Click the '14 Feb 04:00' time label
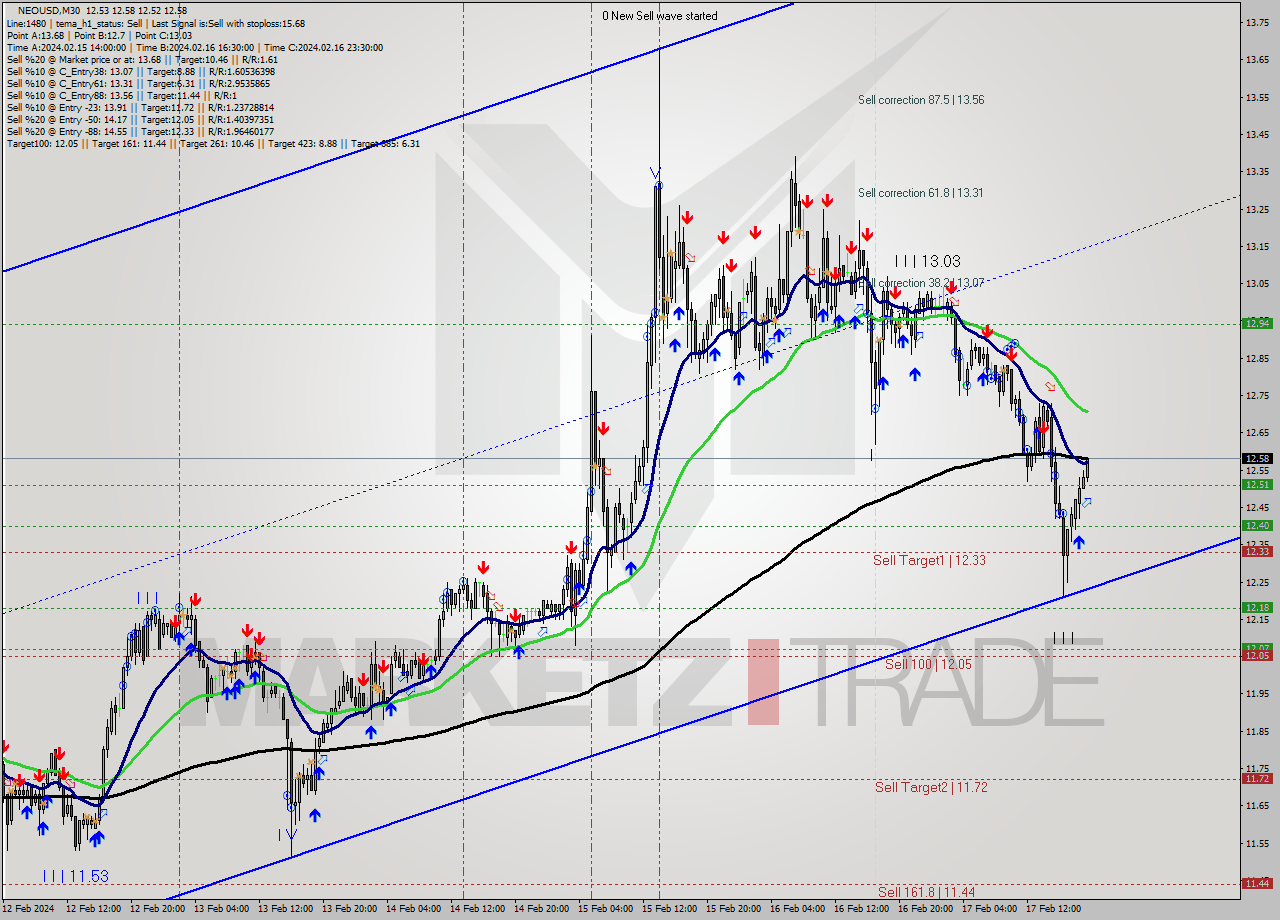 pos(413,909)
